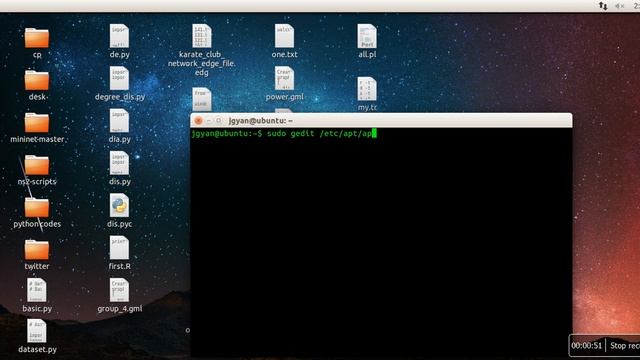The image size is (640, 360).
Task: Select the twitter folder icon
Action: point(37,250)
